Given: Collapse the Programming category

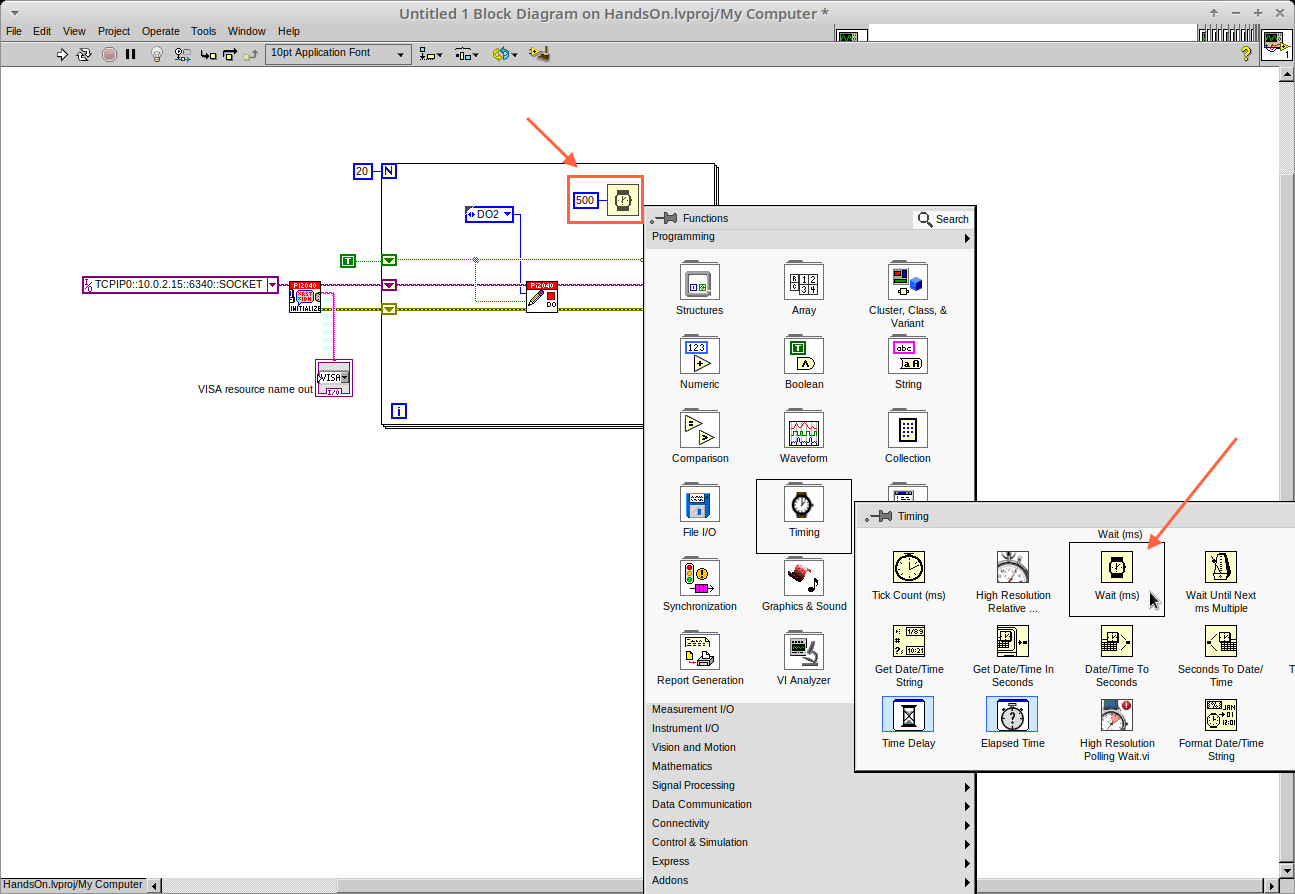Looking at the screenshot, I should point(810,238).
